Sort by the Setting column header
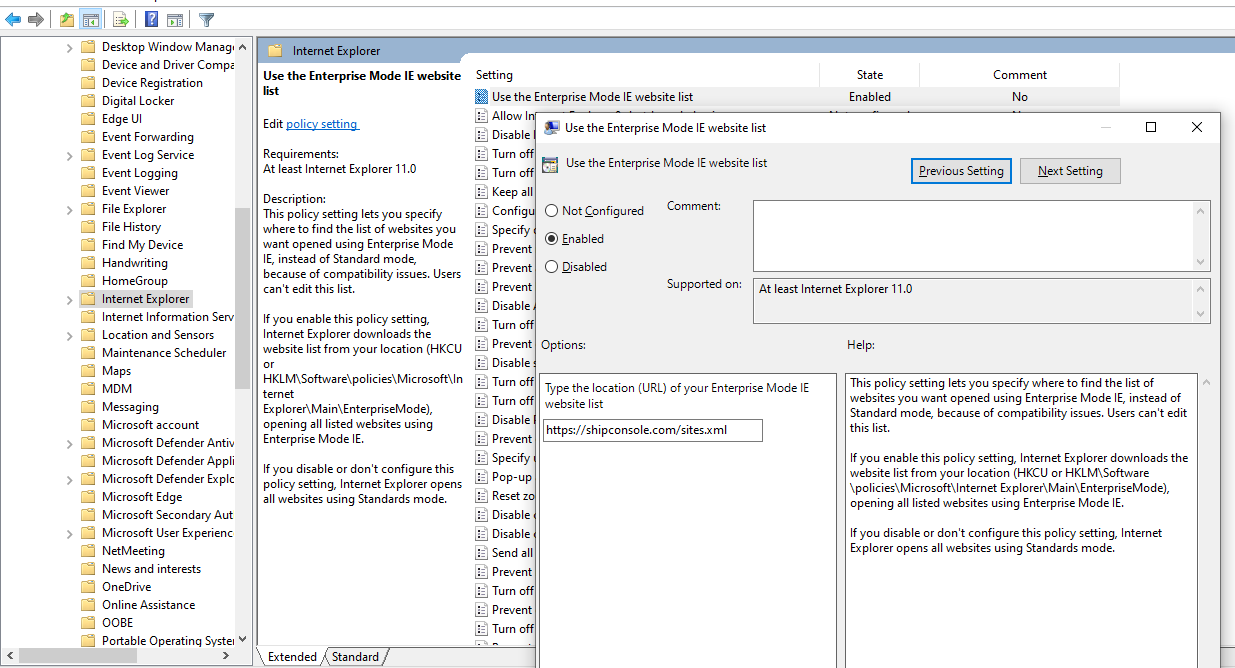The height and width of the screenshot is (668, 1235). 644,75
